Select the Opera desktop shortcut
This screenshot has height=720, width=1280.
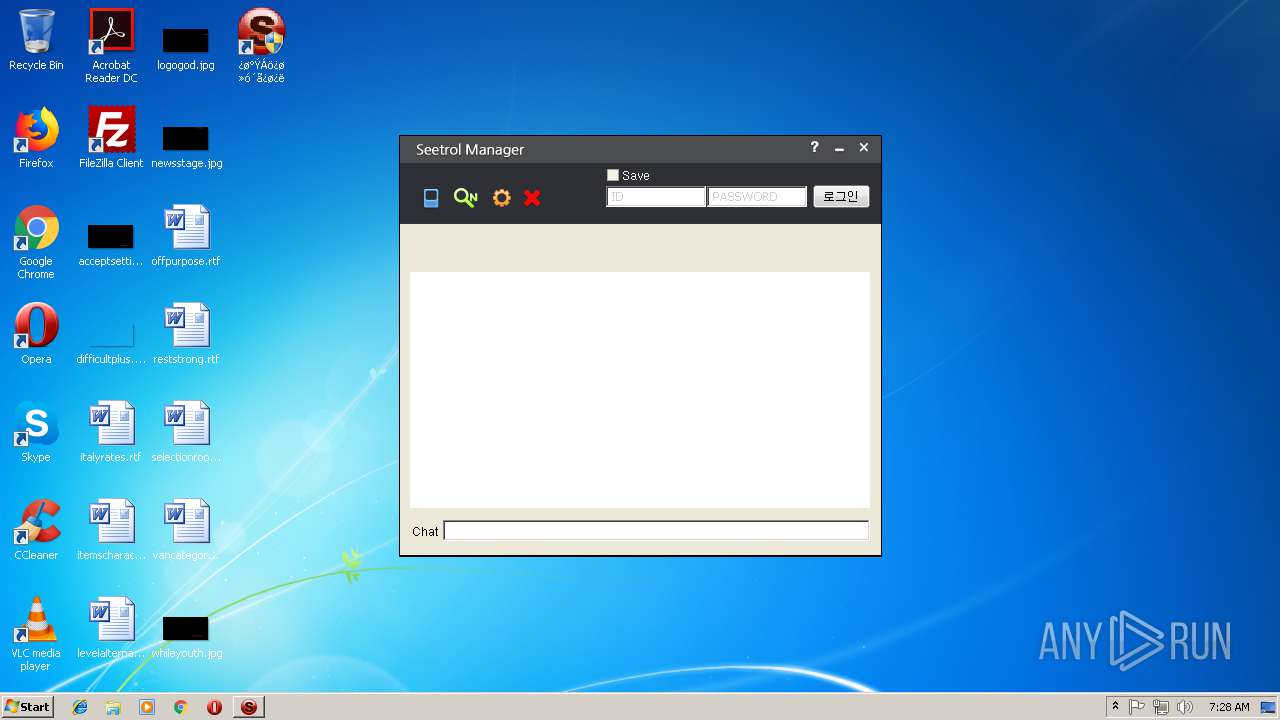[36, 334]
